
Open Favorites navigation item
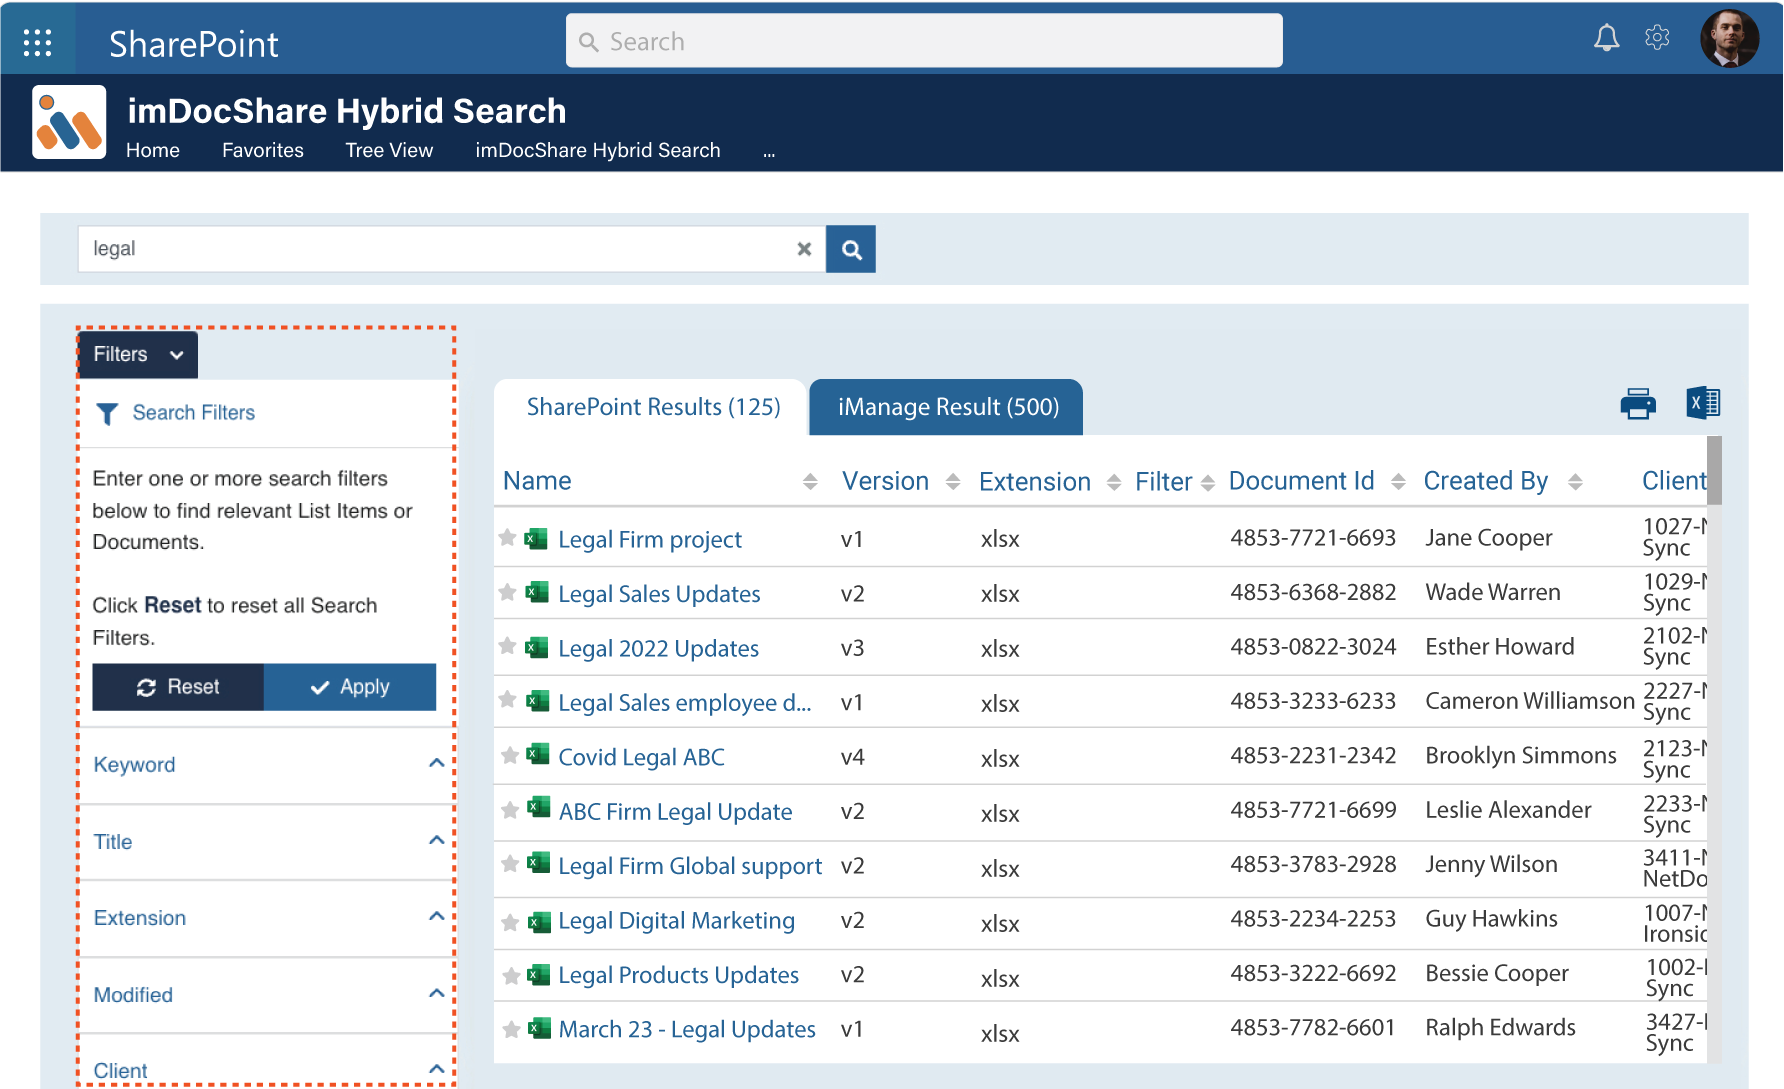[x=263, y=150]
